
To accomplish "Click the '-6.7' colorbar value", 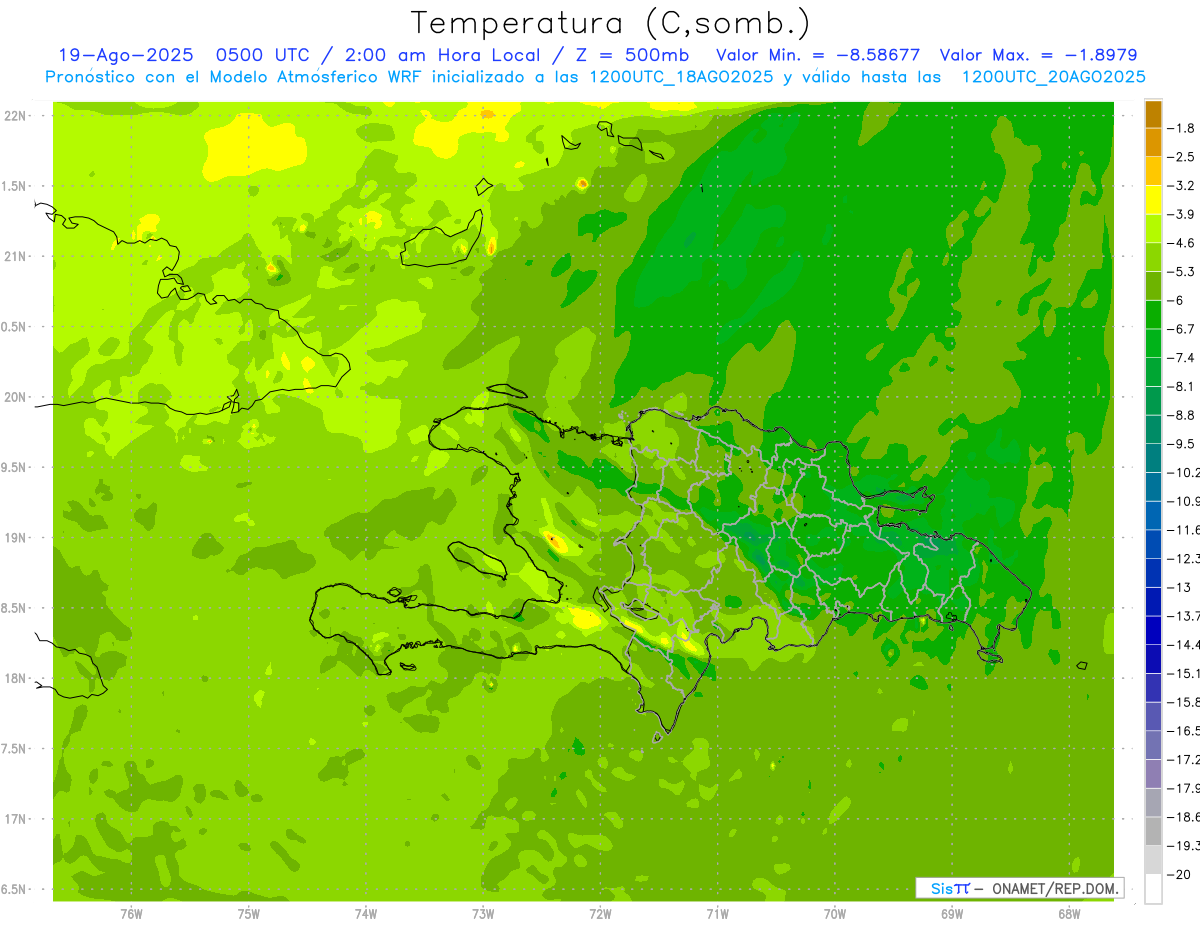I will point(1183,329).
